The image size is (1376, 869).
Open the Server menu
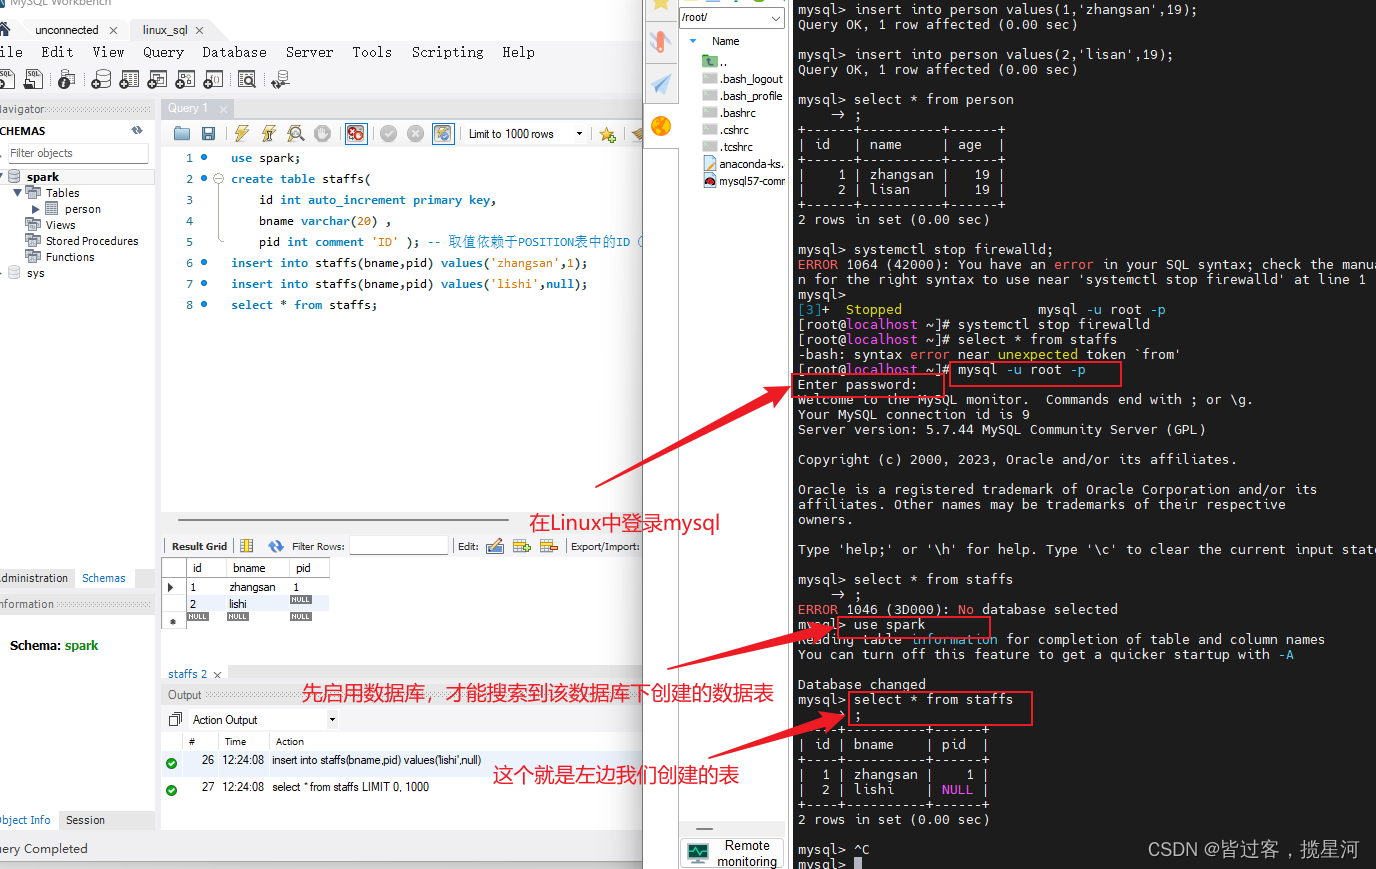tap(309, 52)
